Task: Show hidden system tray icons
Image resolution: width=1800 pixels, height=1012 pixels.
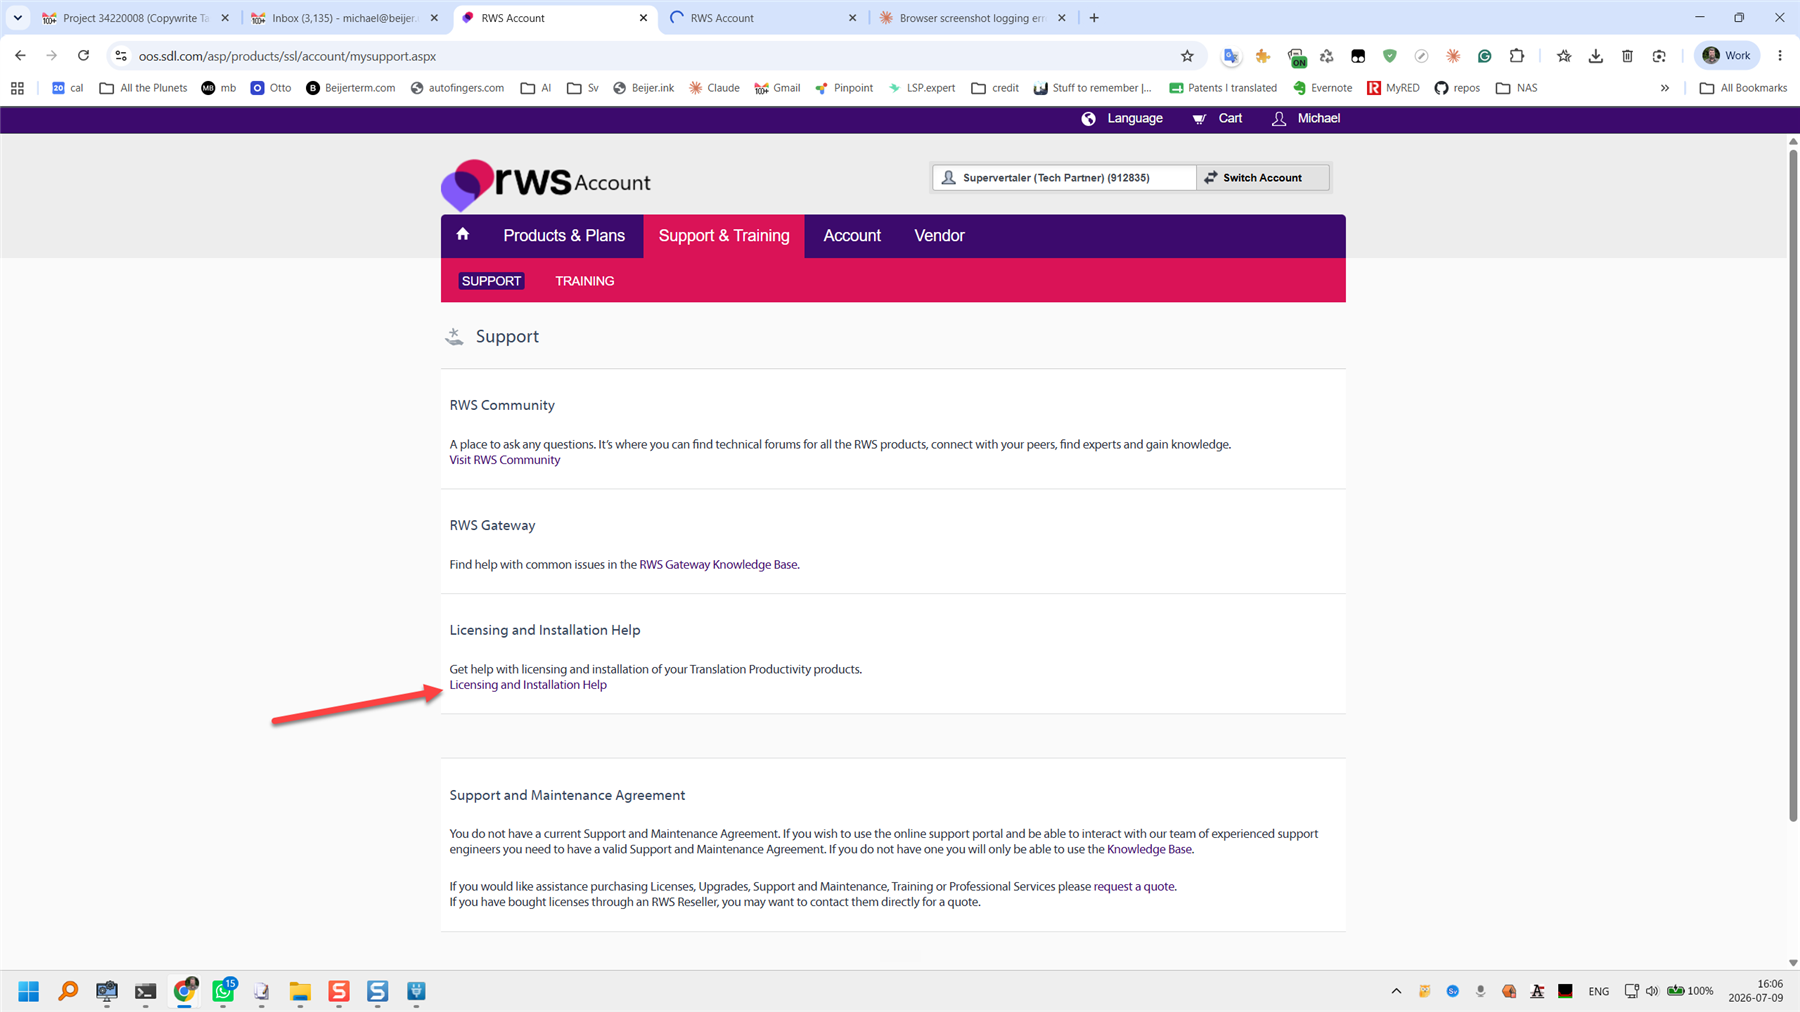Action: point(1396,991)
